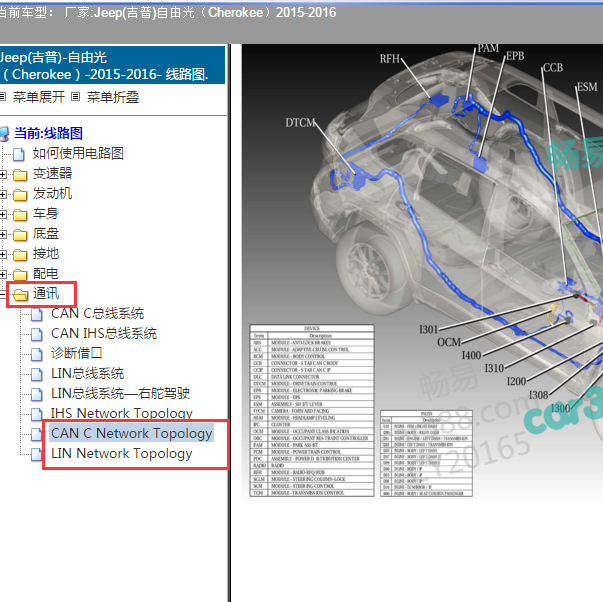Select the 接地 tree label
The height and width of the screenshot is (602, 603).
(46, 253)
